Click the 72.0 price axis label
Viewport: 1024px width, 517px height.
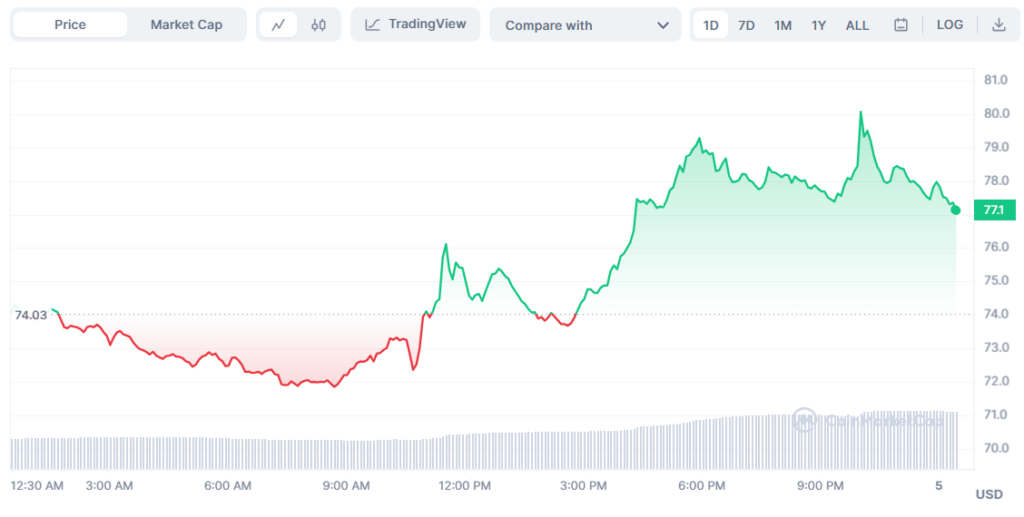[996, 381]
